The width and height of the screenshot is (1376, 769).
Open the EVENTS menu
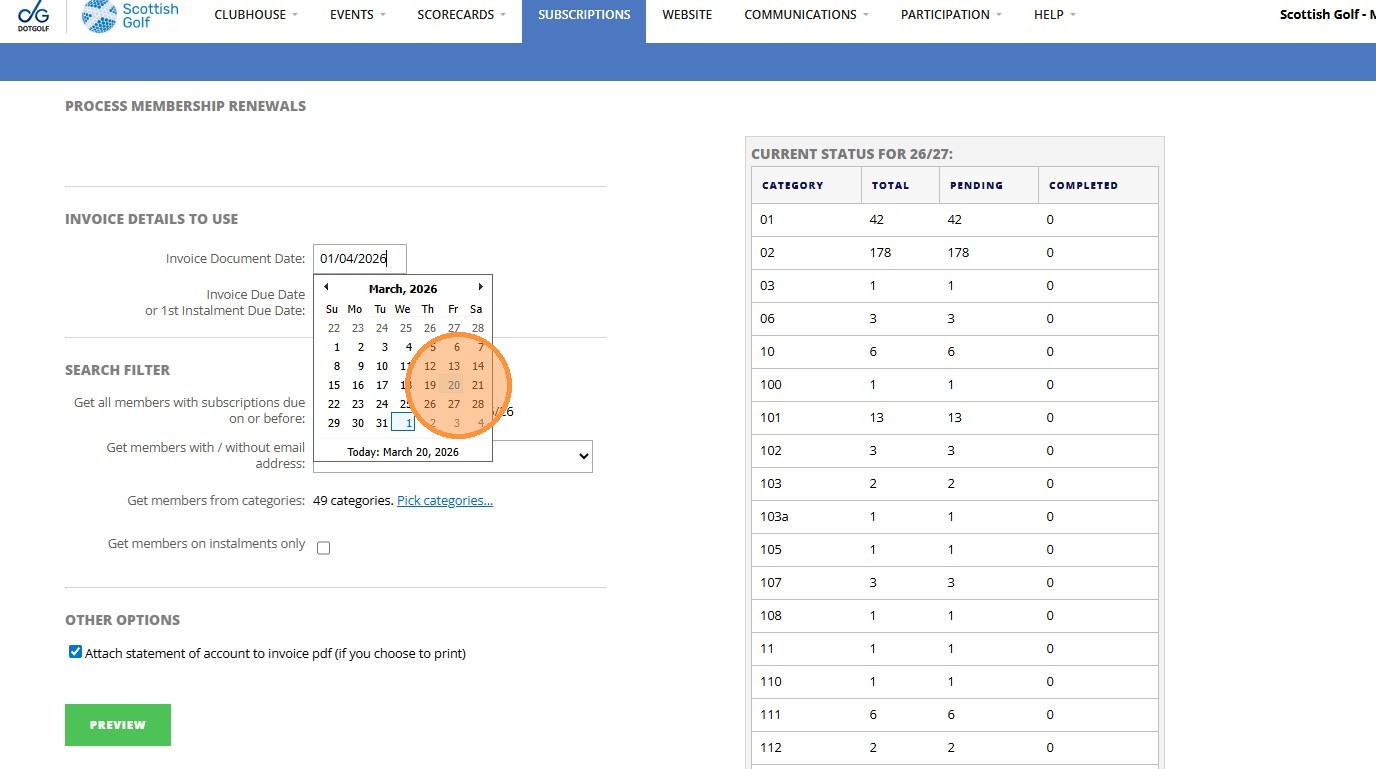click(357, 15)
